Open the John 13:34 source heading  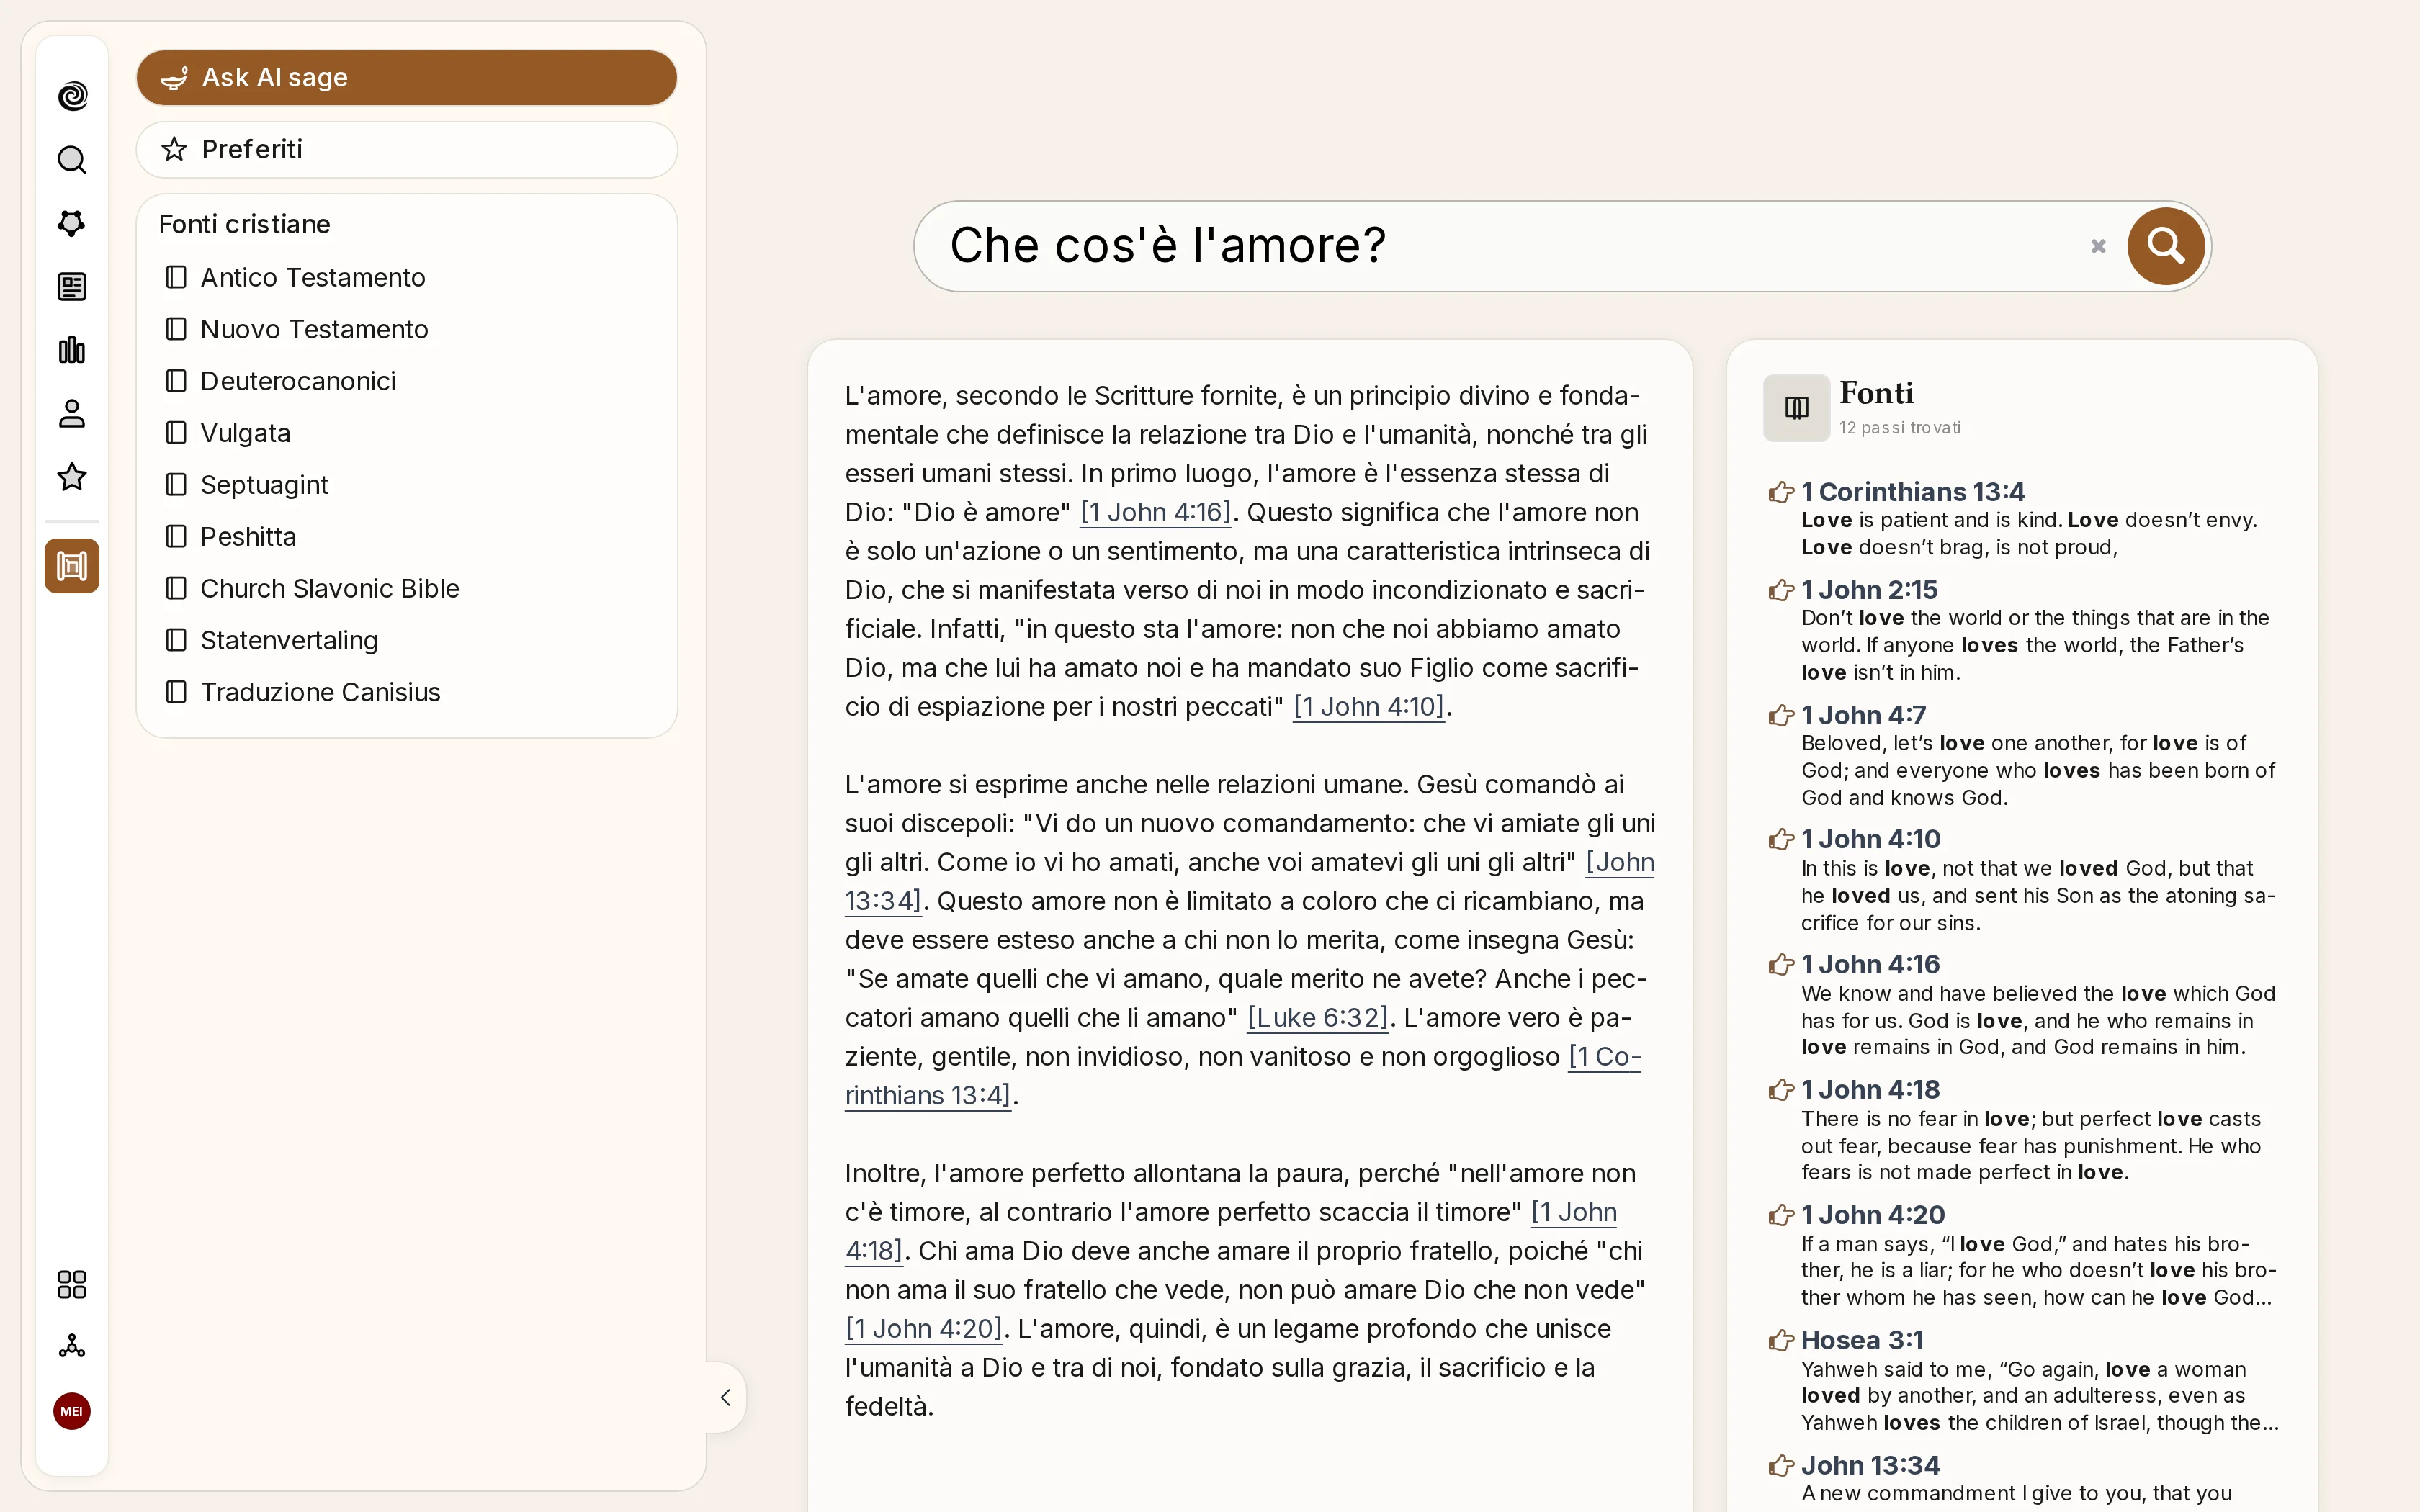pos(1870,1465)
